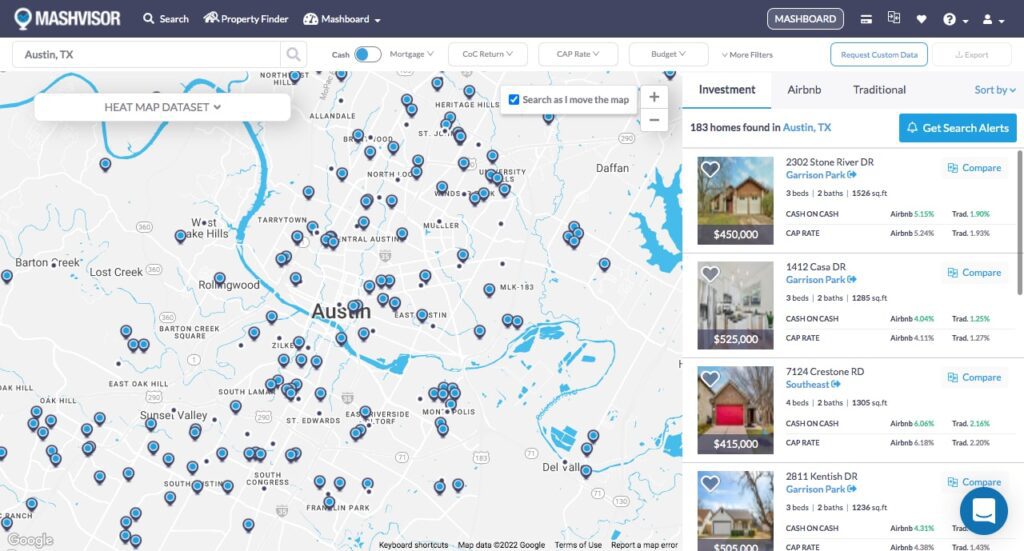Click the 2302 Stone River DR title

click(x=829, y=162)
